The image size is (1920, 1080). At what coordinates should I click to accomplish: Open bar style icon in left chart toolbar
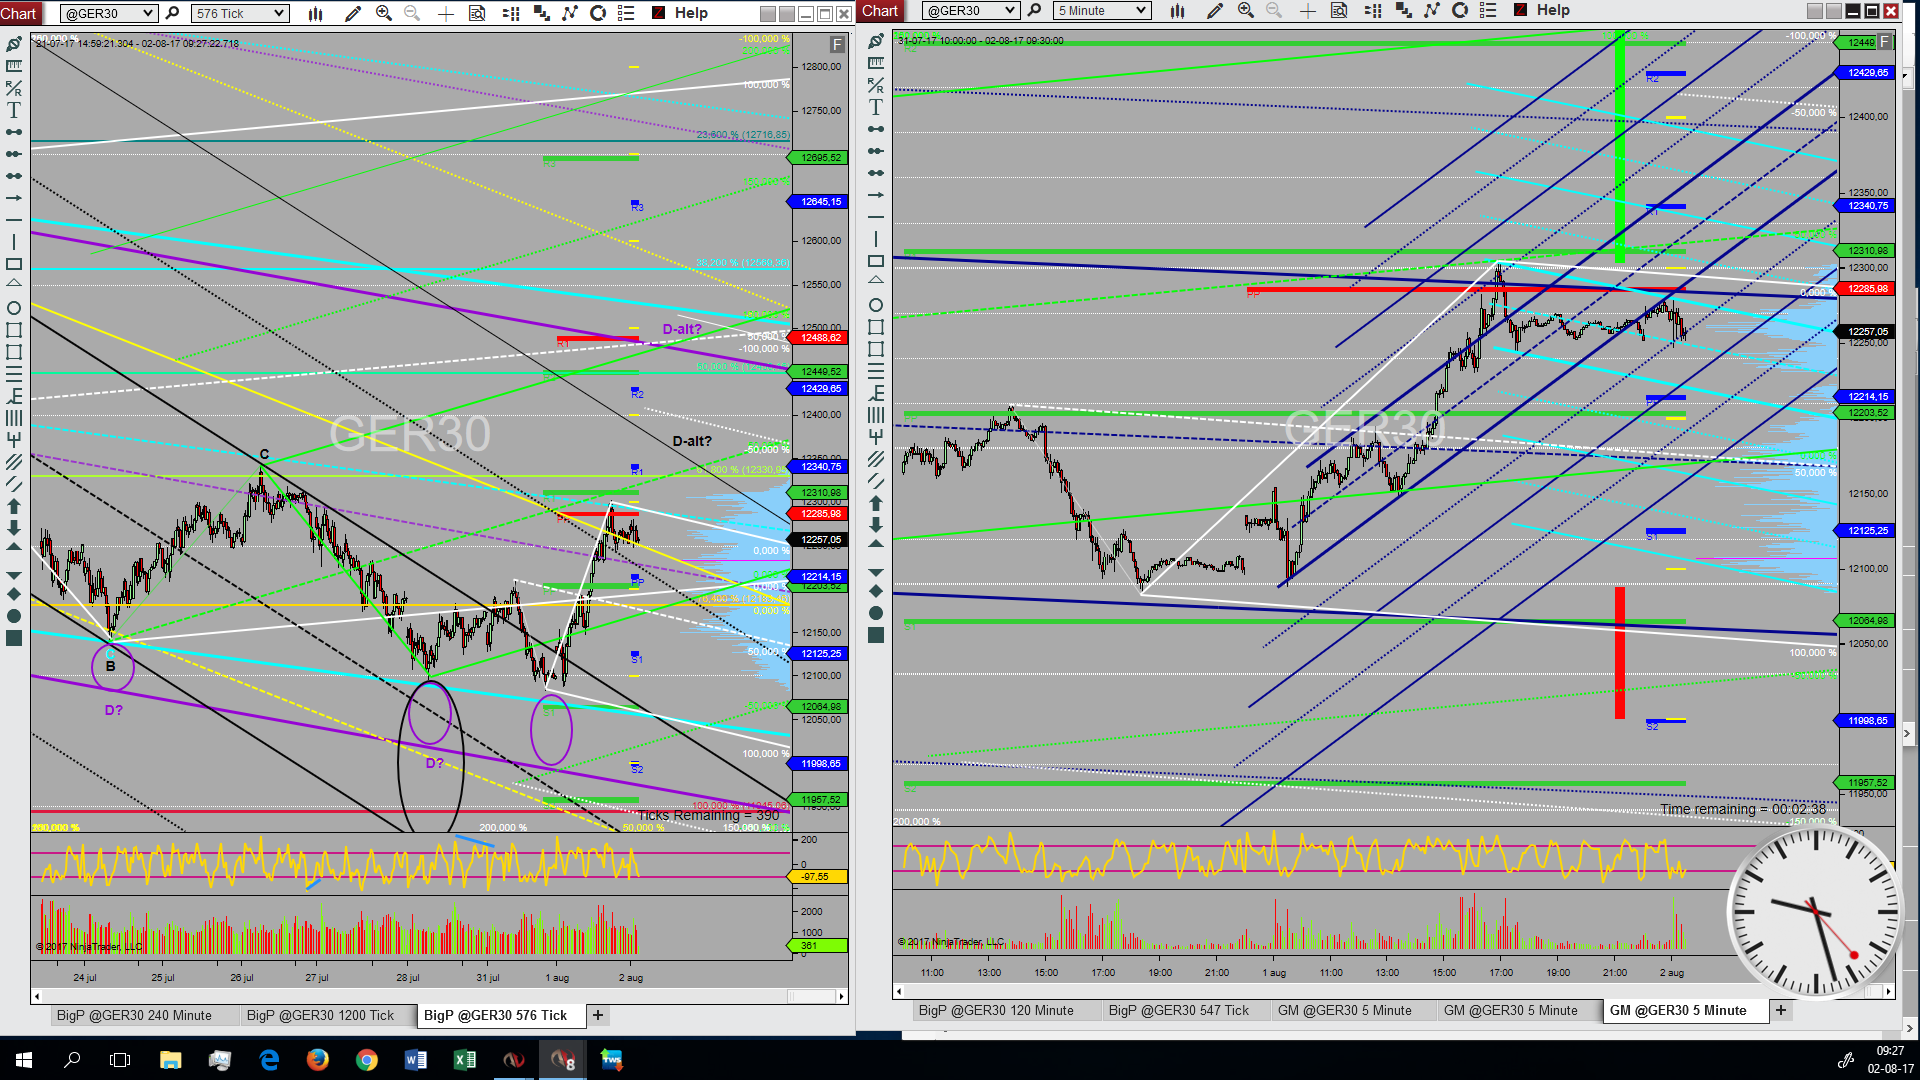316,13
